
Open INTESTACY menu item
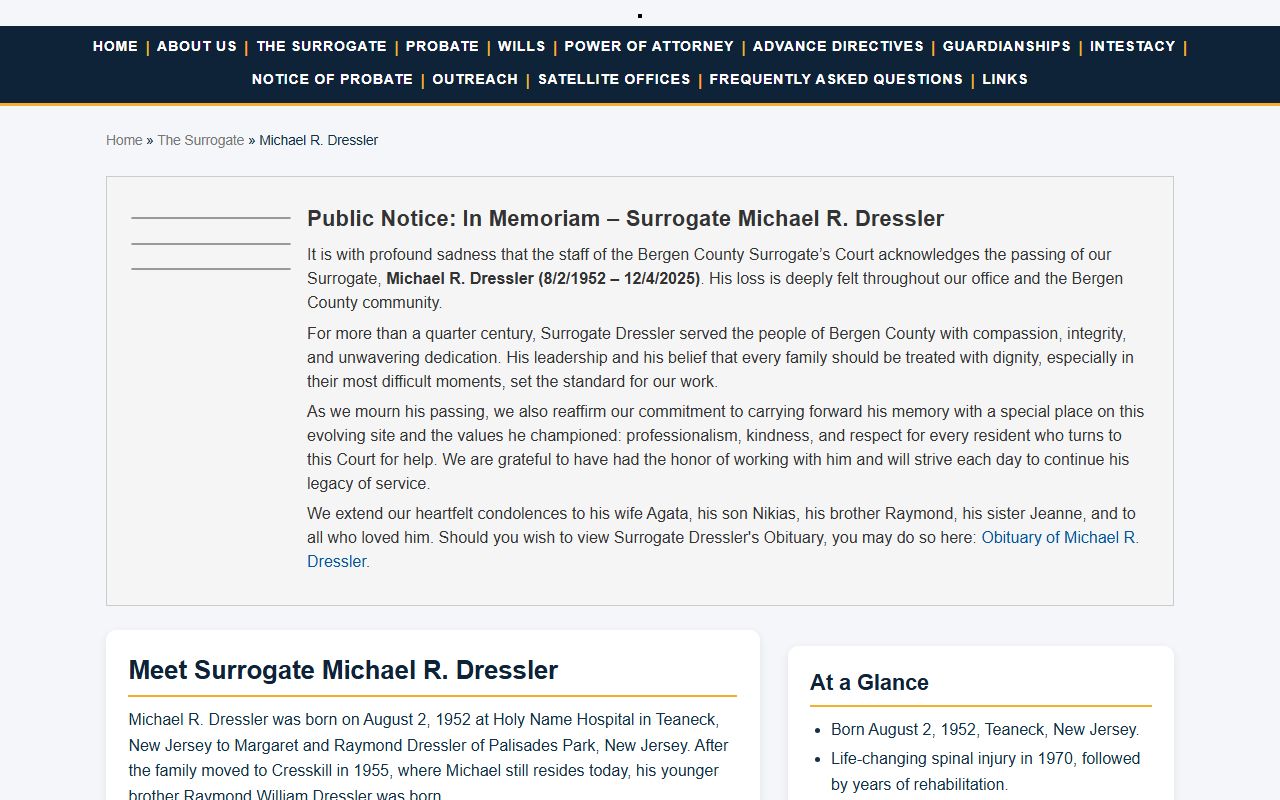1132,46
